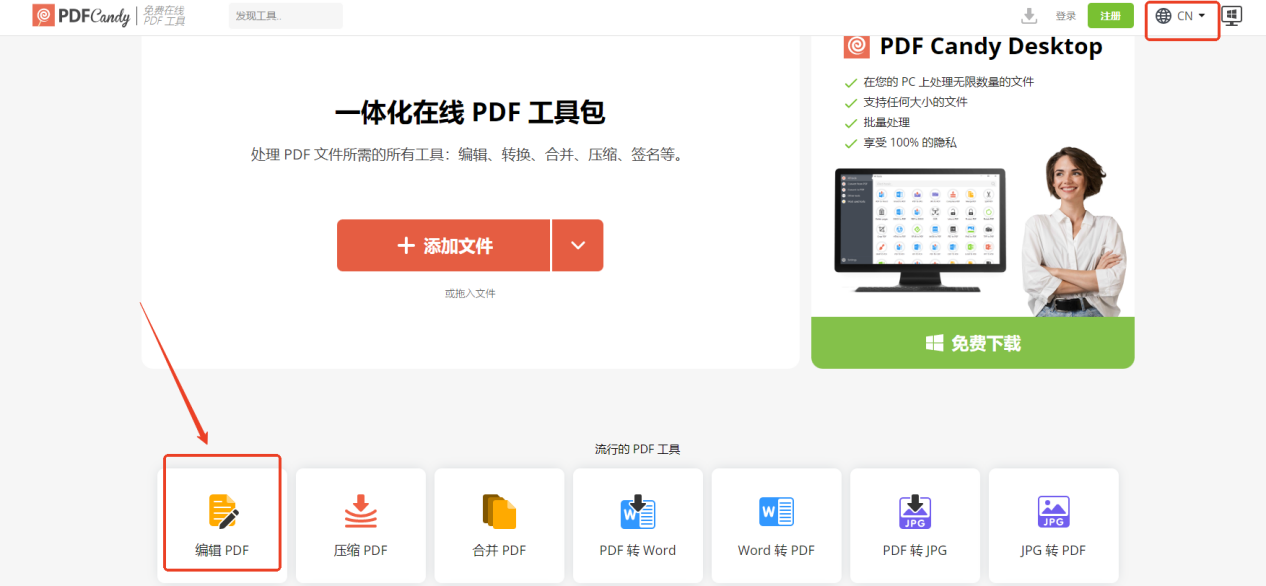Click the 合并 PDF label
The width and height of the screenshot is (1266, 586).
coord(499,550)
